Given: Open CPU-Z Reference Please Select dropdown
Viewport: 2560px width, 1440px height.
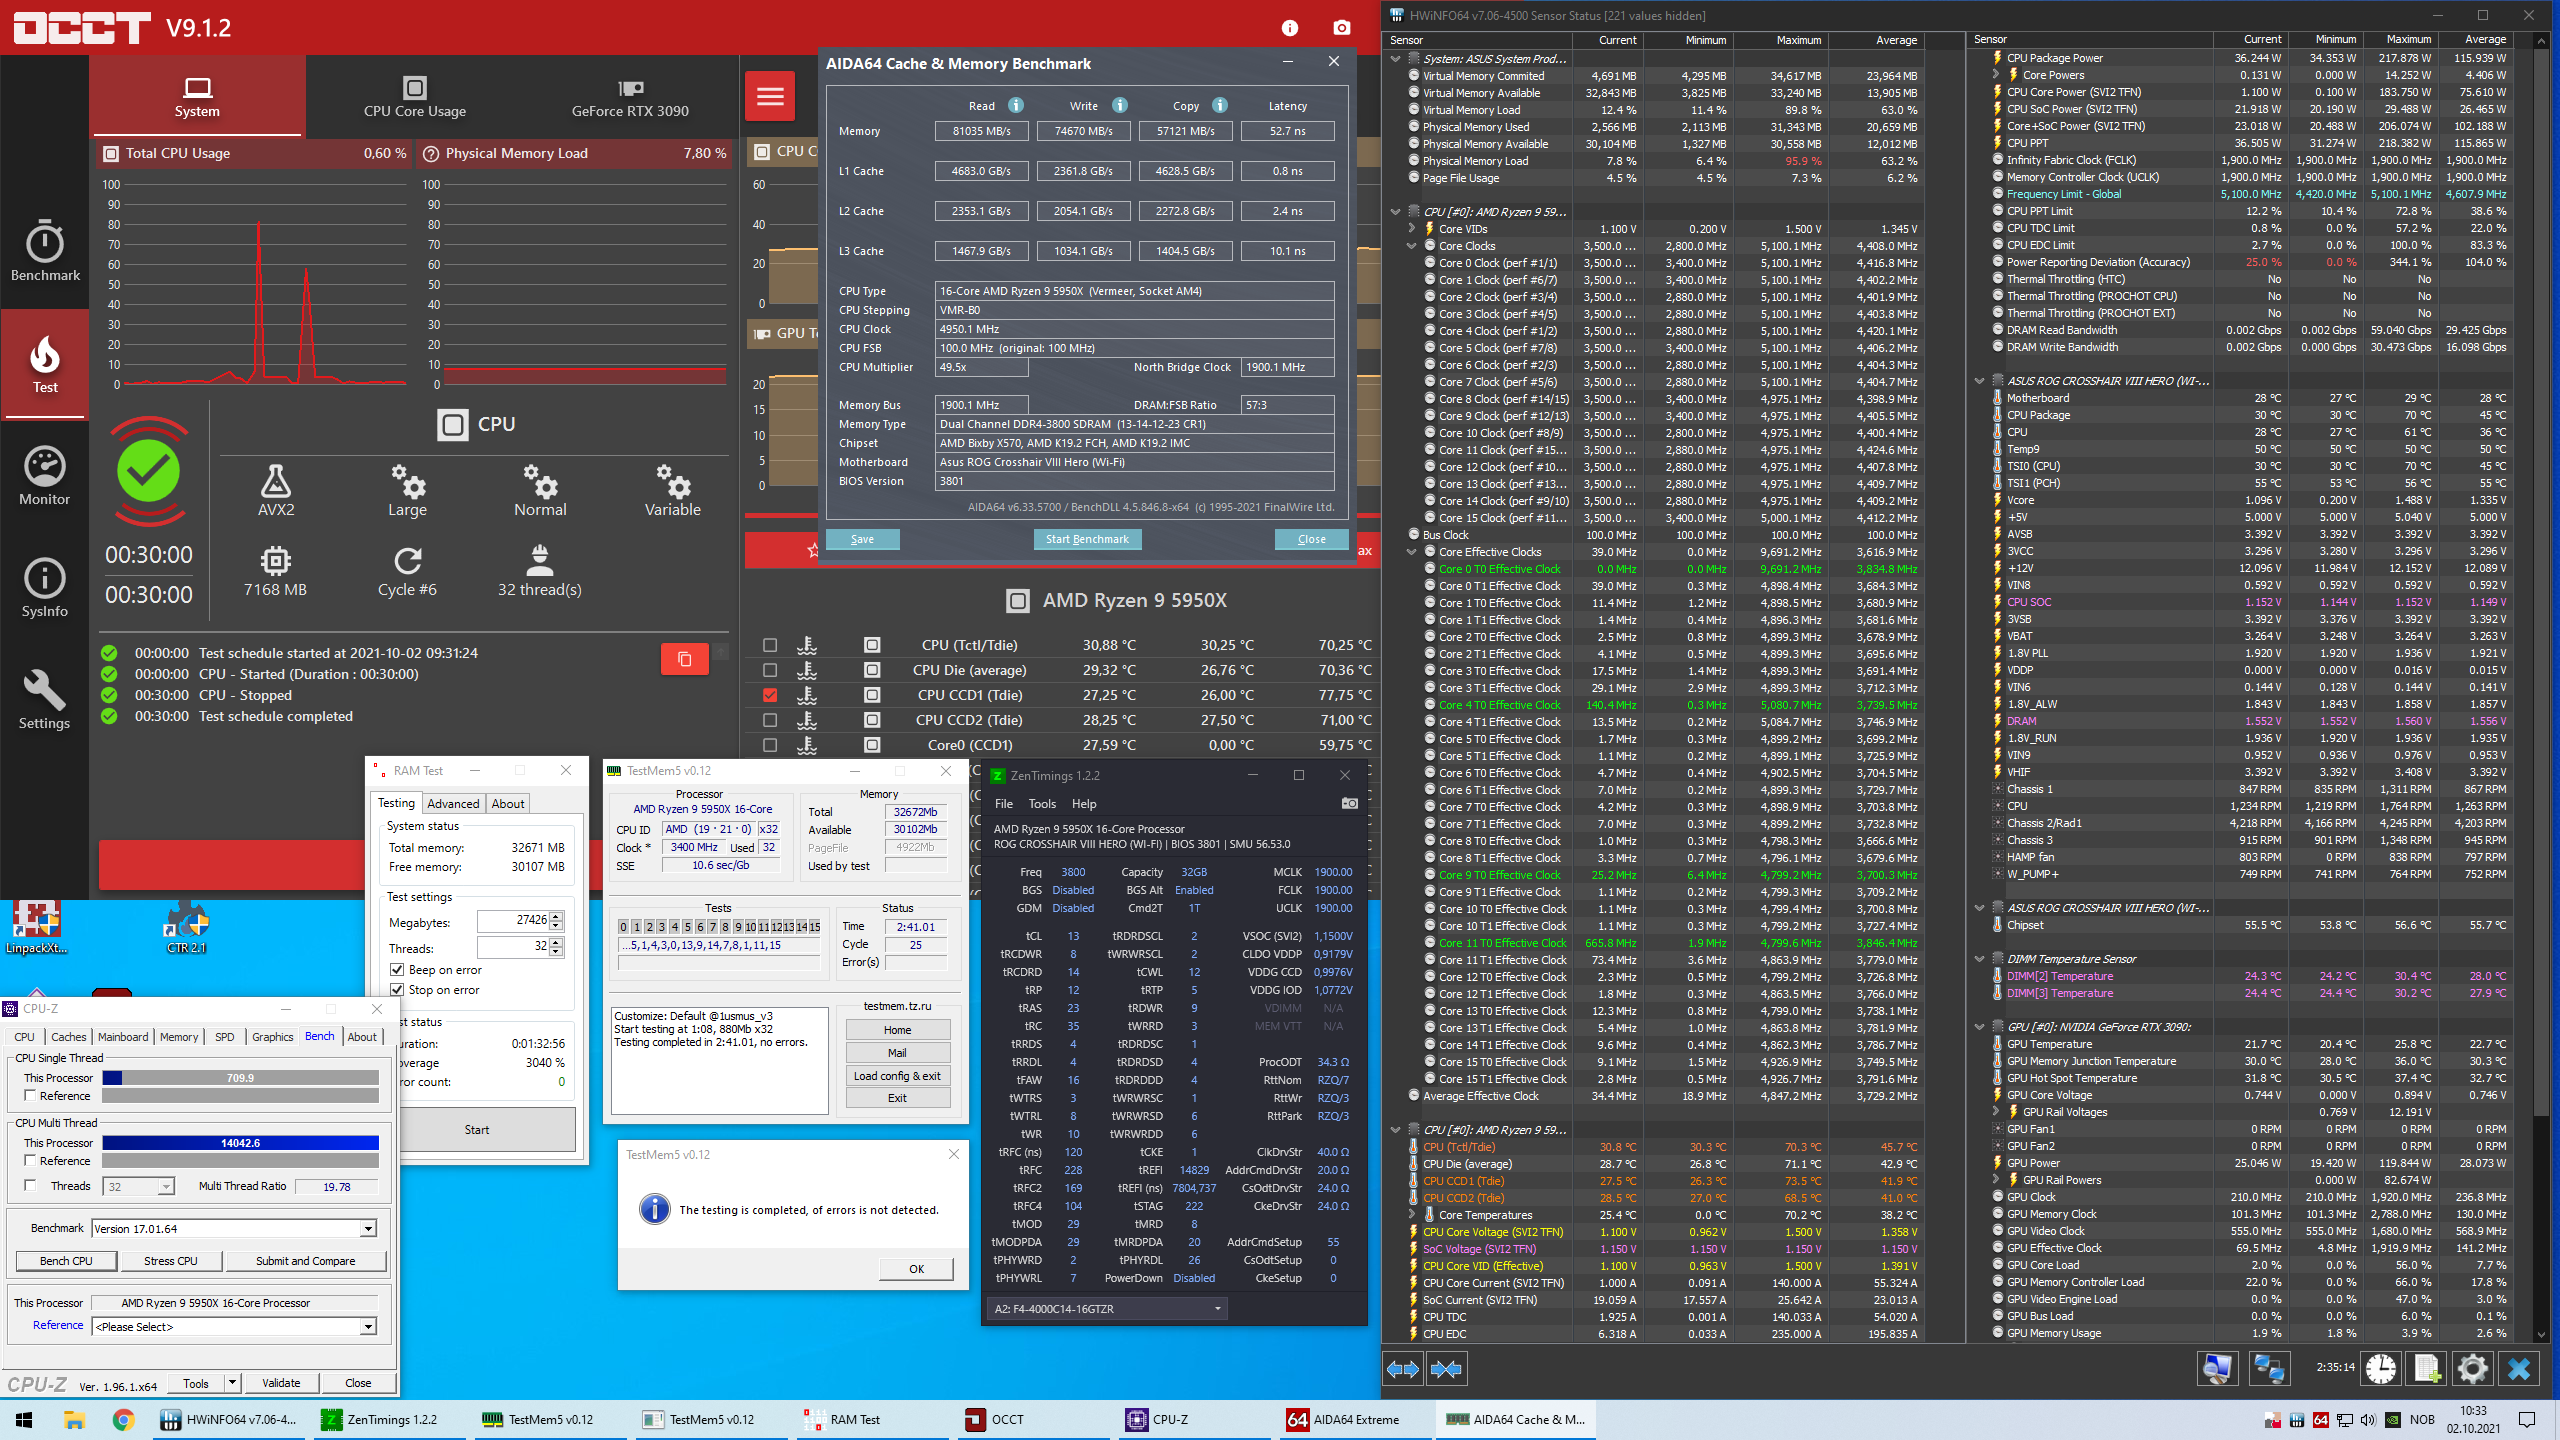Looking at the screenshot, I should tap(368, 1327).
